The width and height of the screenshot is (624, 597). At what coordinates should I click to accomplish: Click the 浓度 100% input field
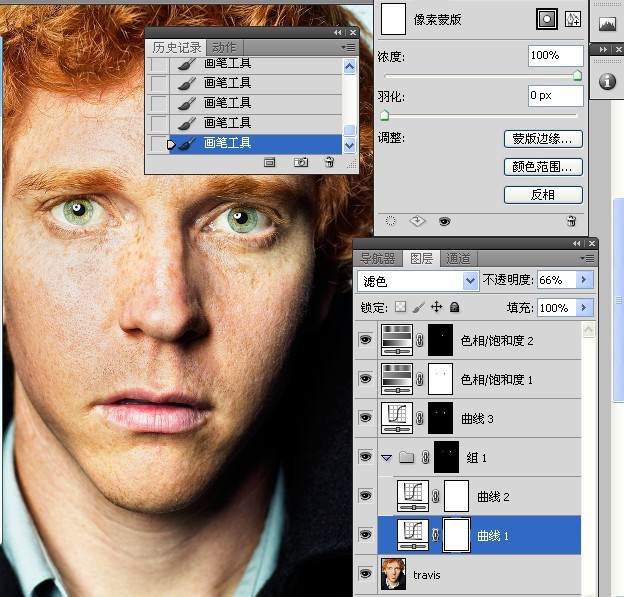556,55
